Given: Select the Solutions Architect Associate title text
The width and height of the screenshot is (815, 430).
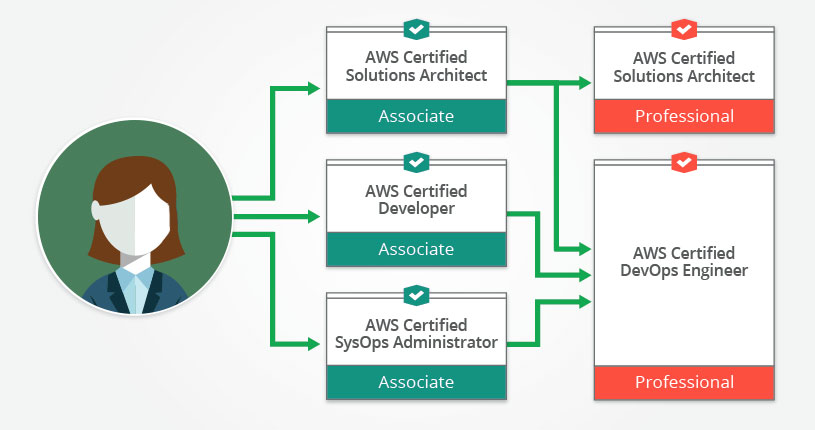Looking at the screenshot, I should click(x=416, y=66).
